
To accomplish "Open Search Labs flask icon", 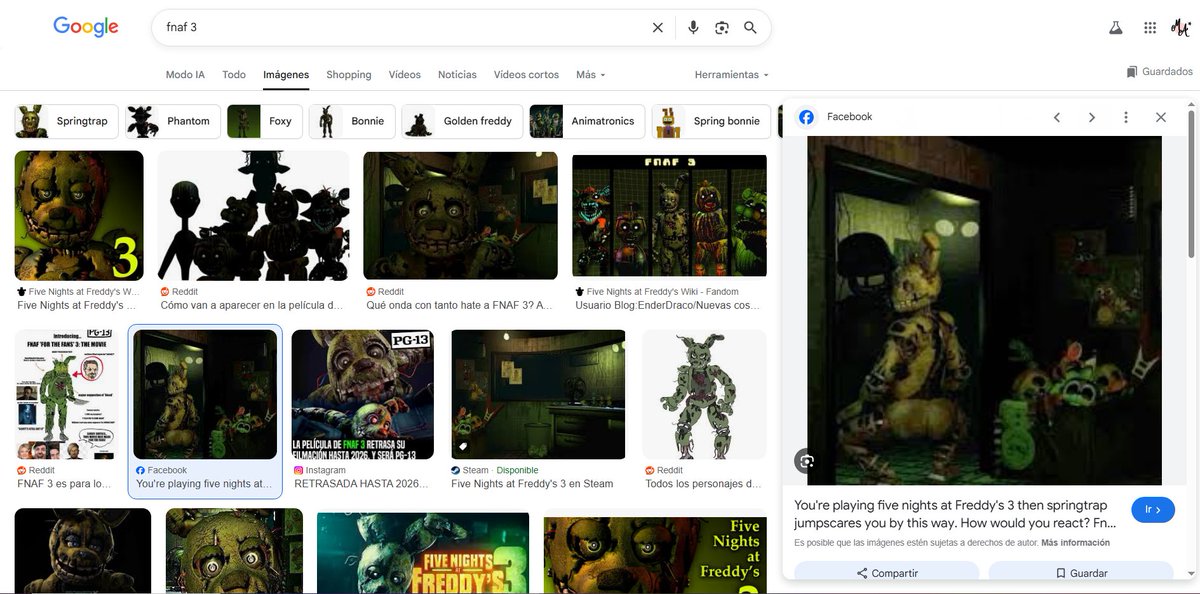I will [1116, 28].
